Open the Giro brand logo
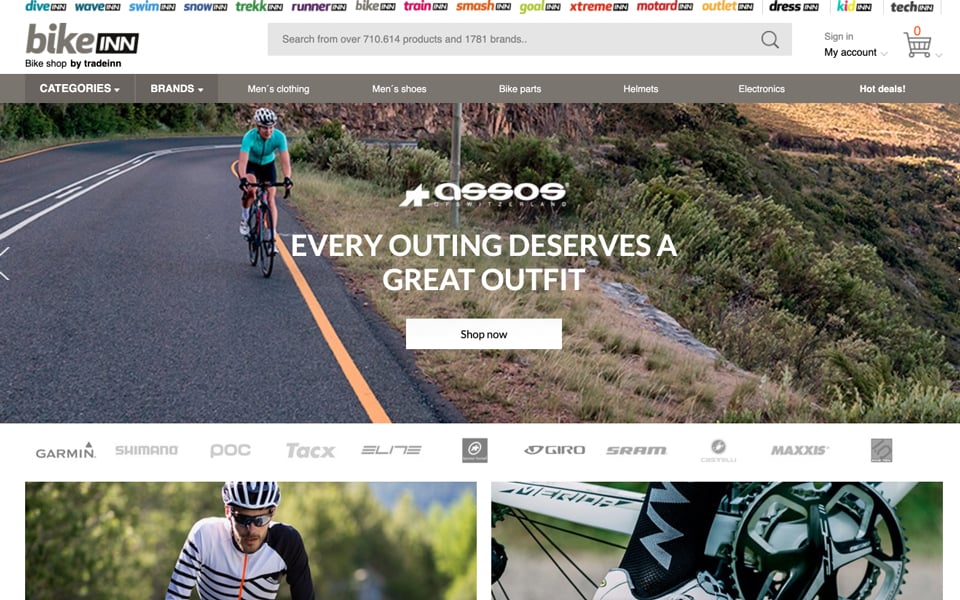This screenshot has height=600, width=960. [x=555, y=451]
